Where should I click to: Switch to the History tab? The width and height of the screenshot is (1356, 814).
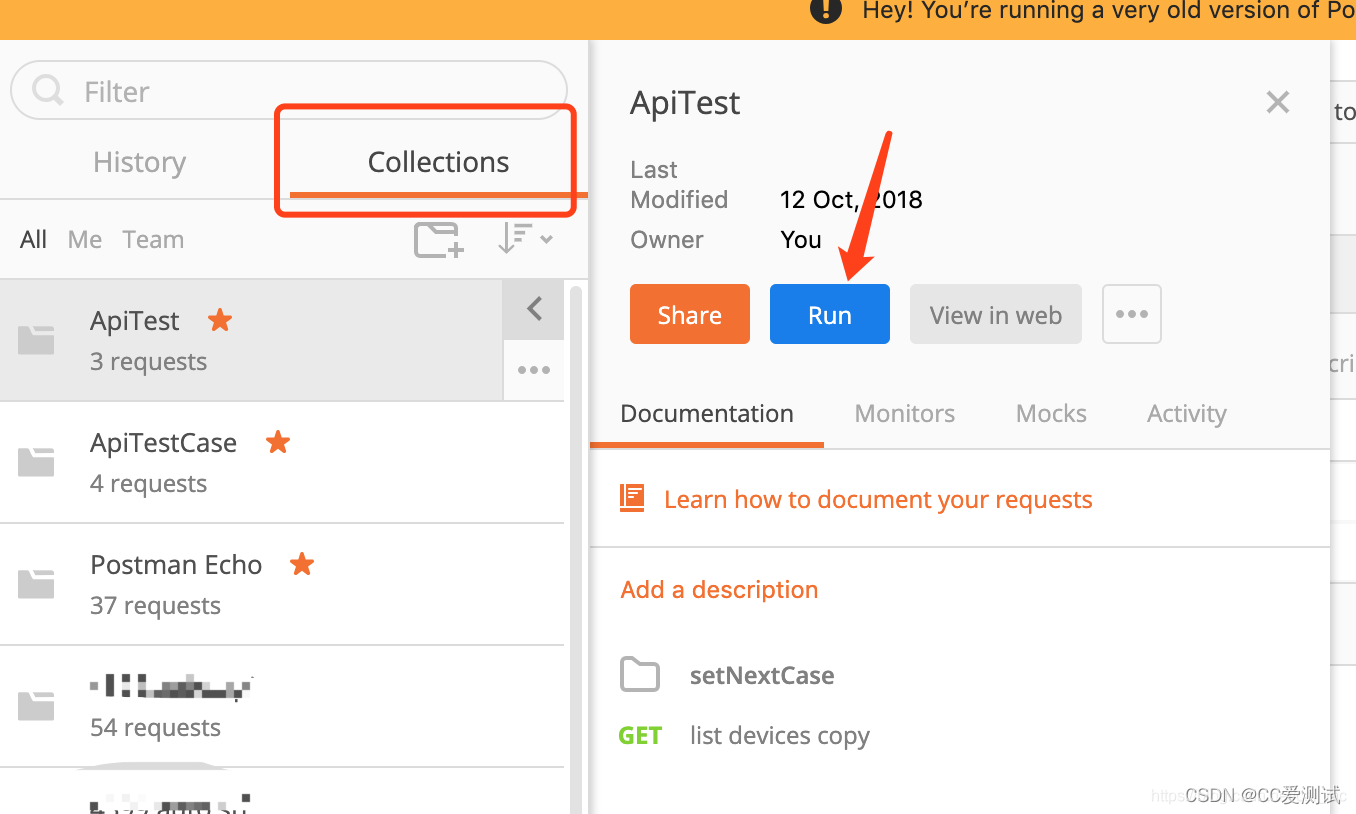point(139,162)
